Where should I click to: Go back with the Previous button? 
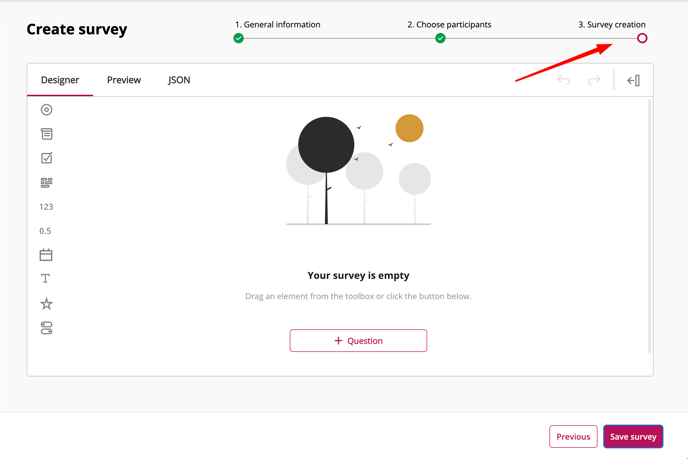coord(573,437)
